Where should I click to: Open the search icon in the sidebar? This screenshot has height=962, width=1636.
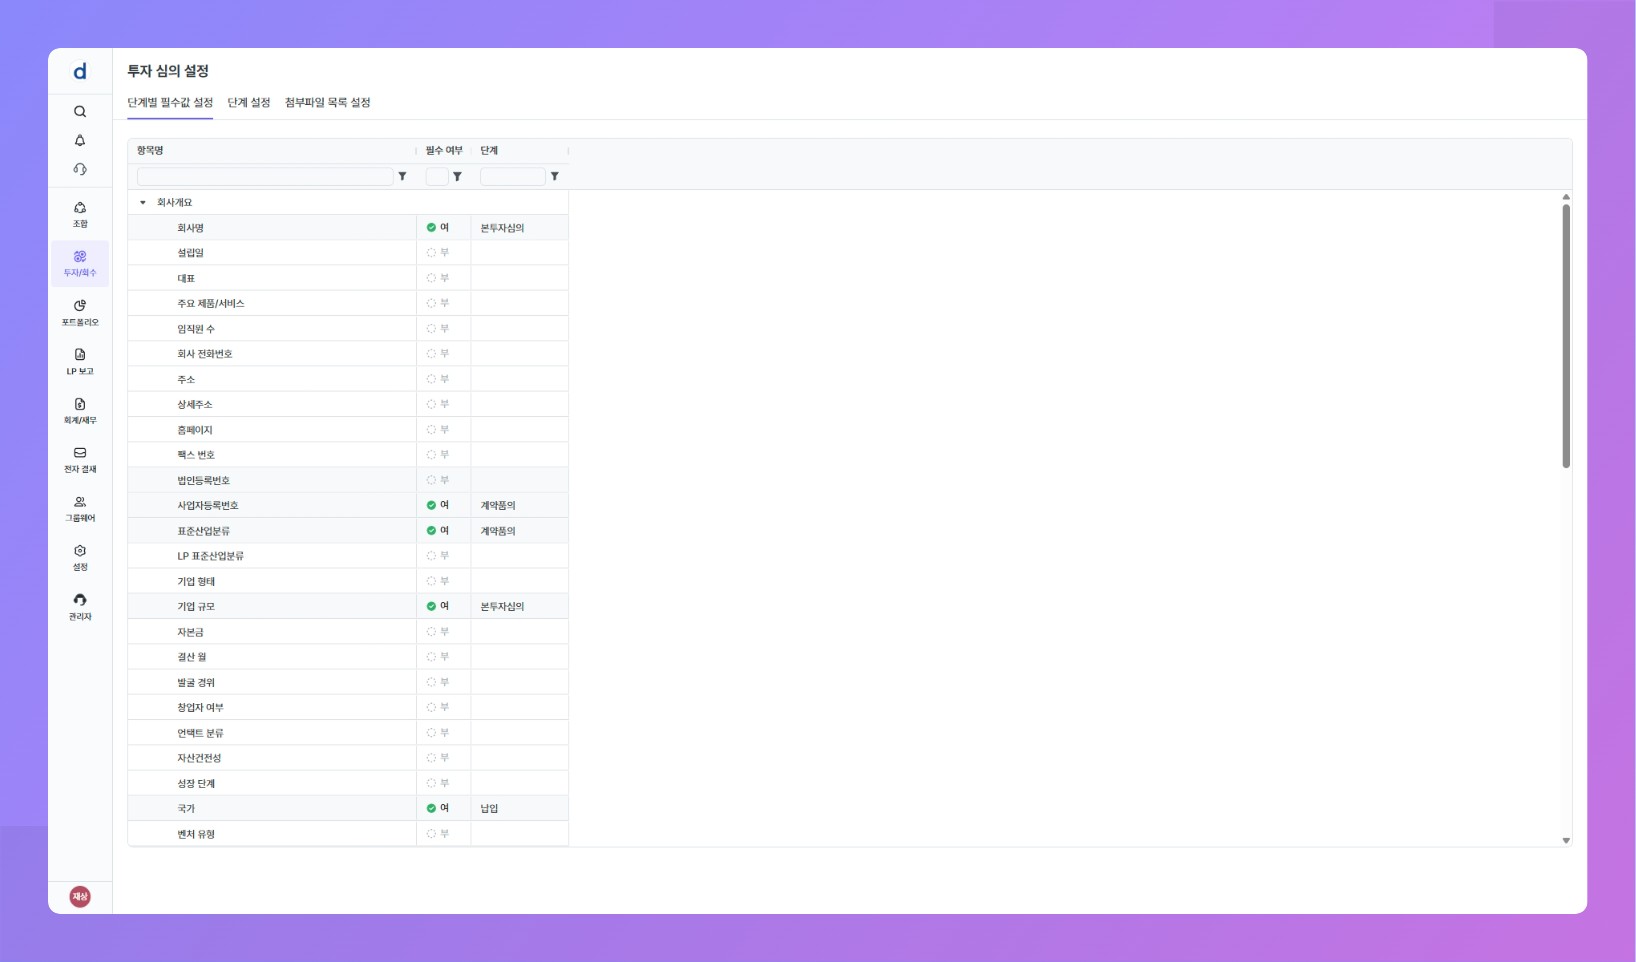[x=80, y=112]
